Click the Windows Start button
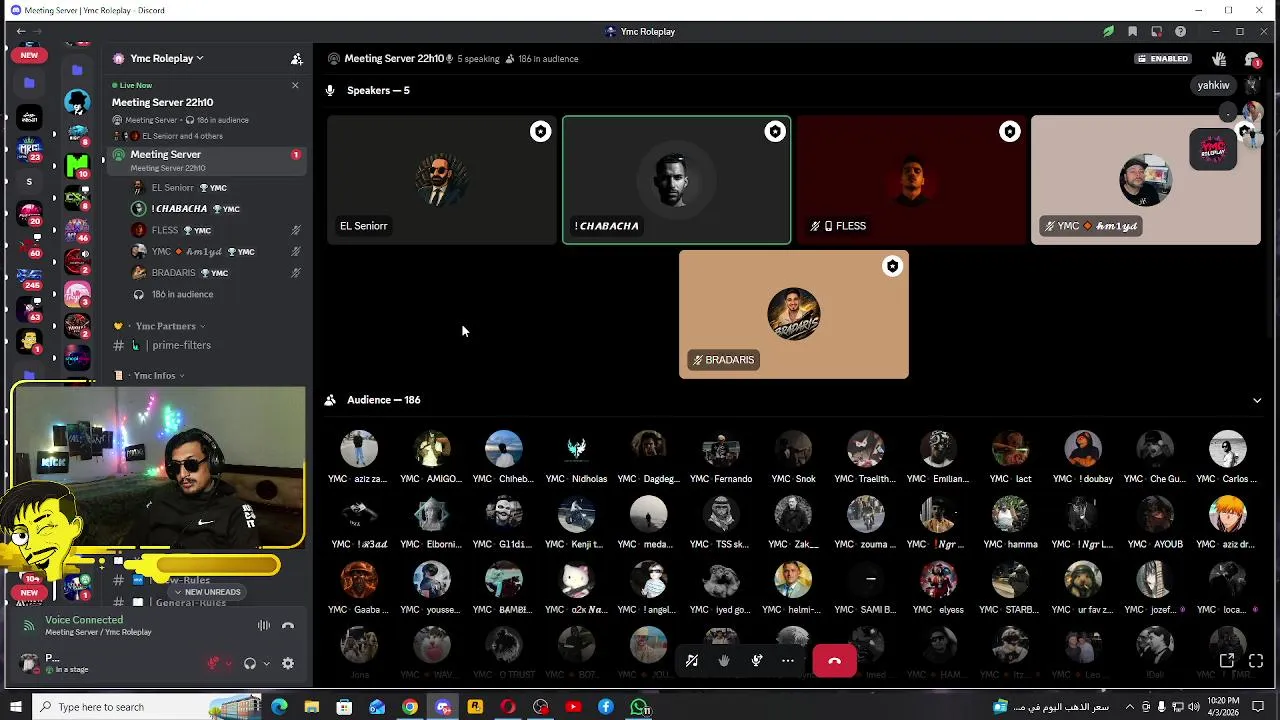1280x720 pixels. [16, 707]
